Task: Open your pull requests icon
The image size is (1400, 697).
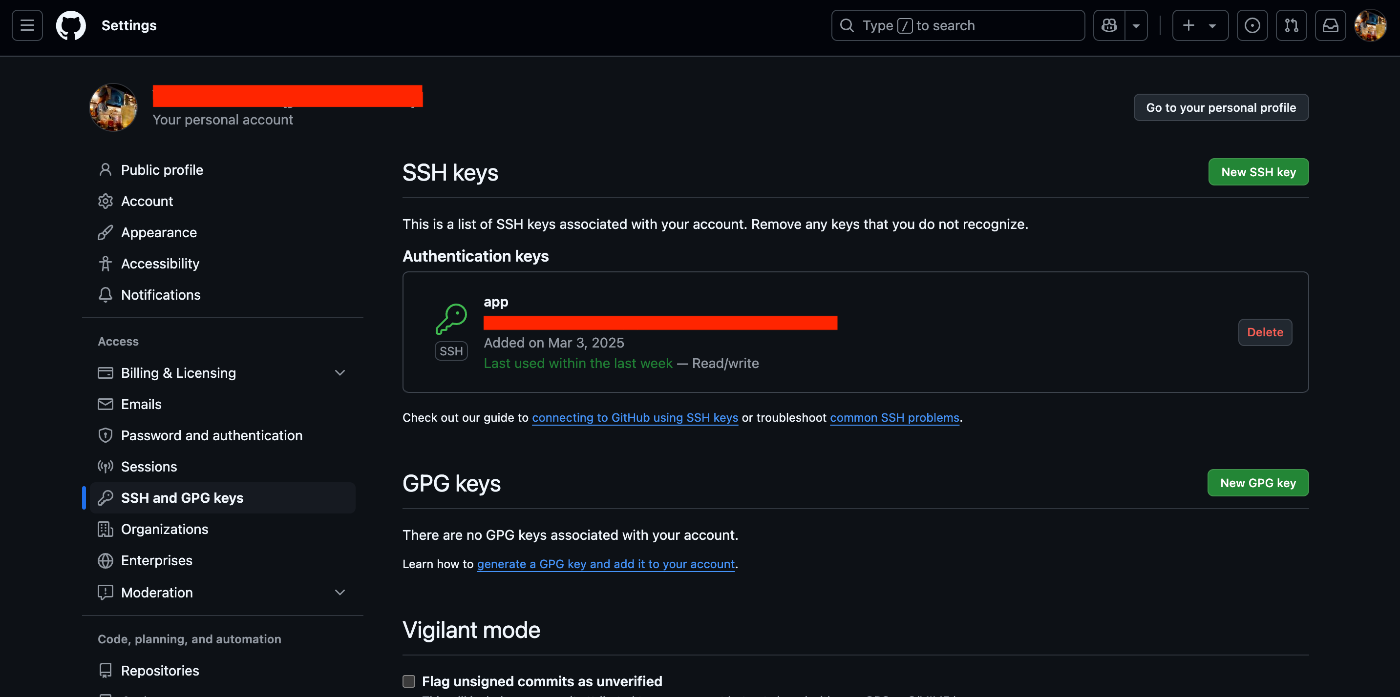Action: 1291,25
